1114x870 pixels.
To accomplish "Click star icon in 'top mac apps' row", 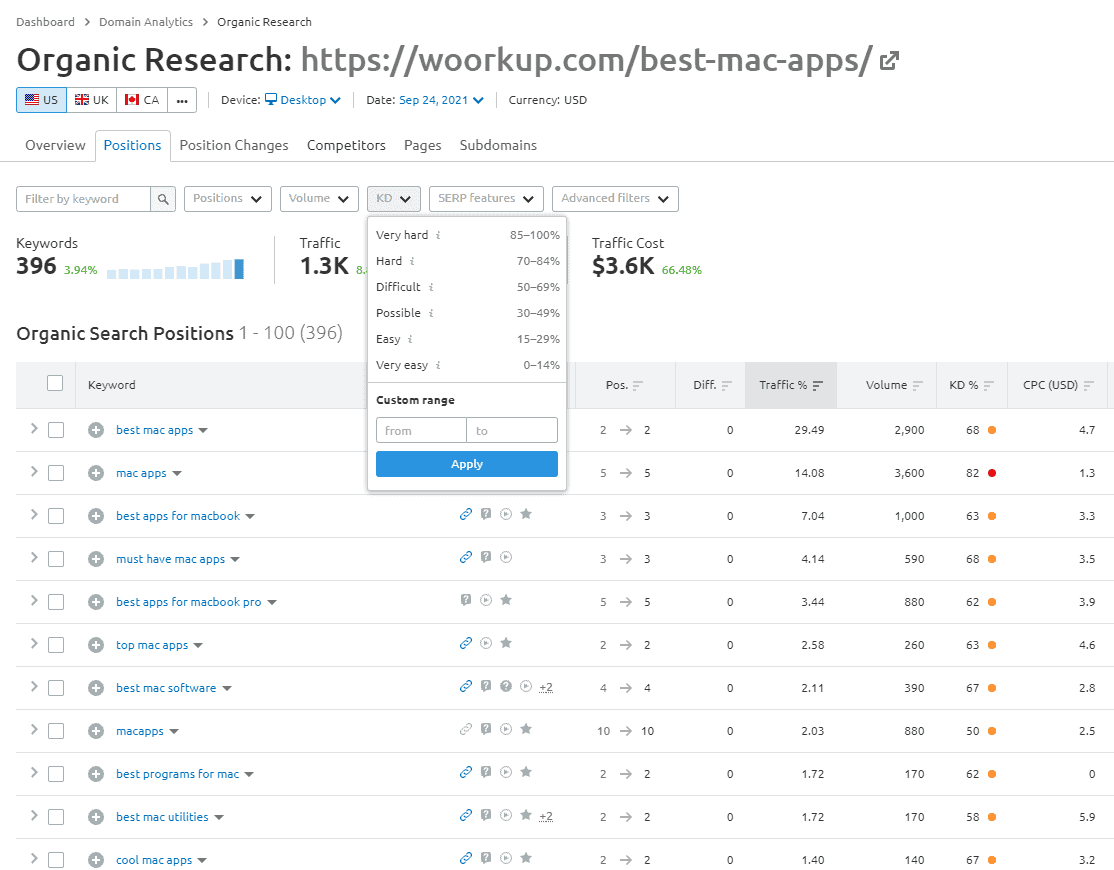I will click(x=506, y=643).
